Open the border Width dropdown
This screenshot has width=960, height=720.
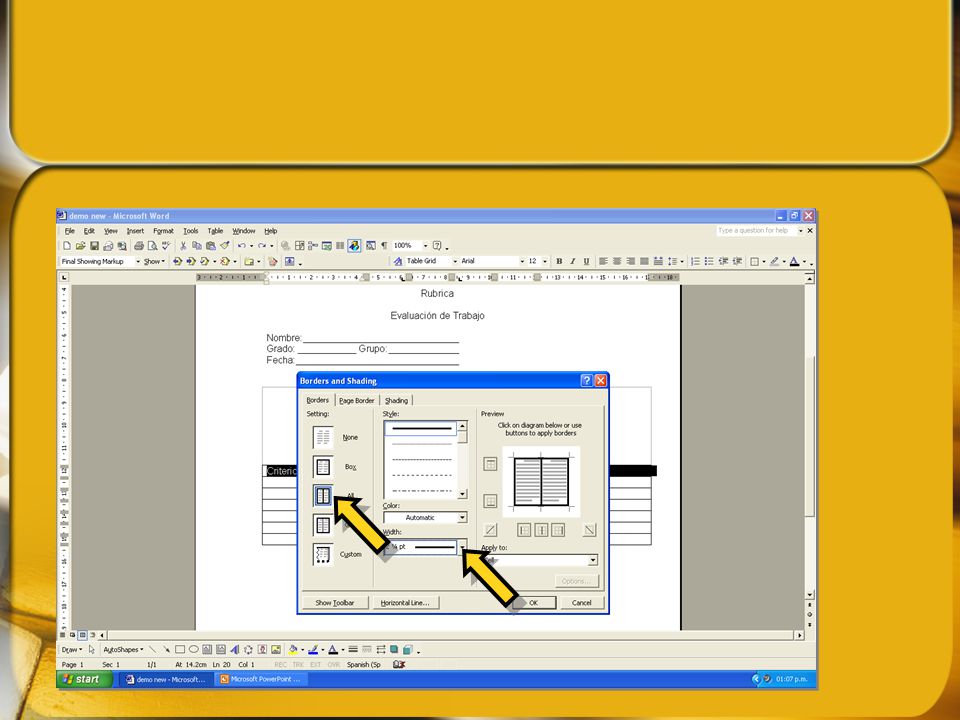click(462, 547)
